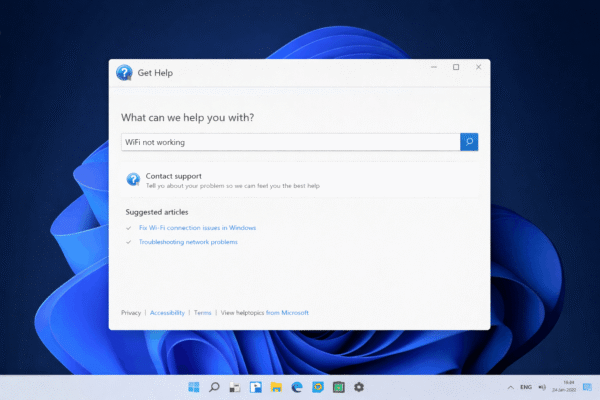Click the ENG language indicator
Viewport: 600px width, 400px height.
(526, 387)
